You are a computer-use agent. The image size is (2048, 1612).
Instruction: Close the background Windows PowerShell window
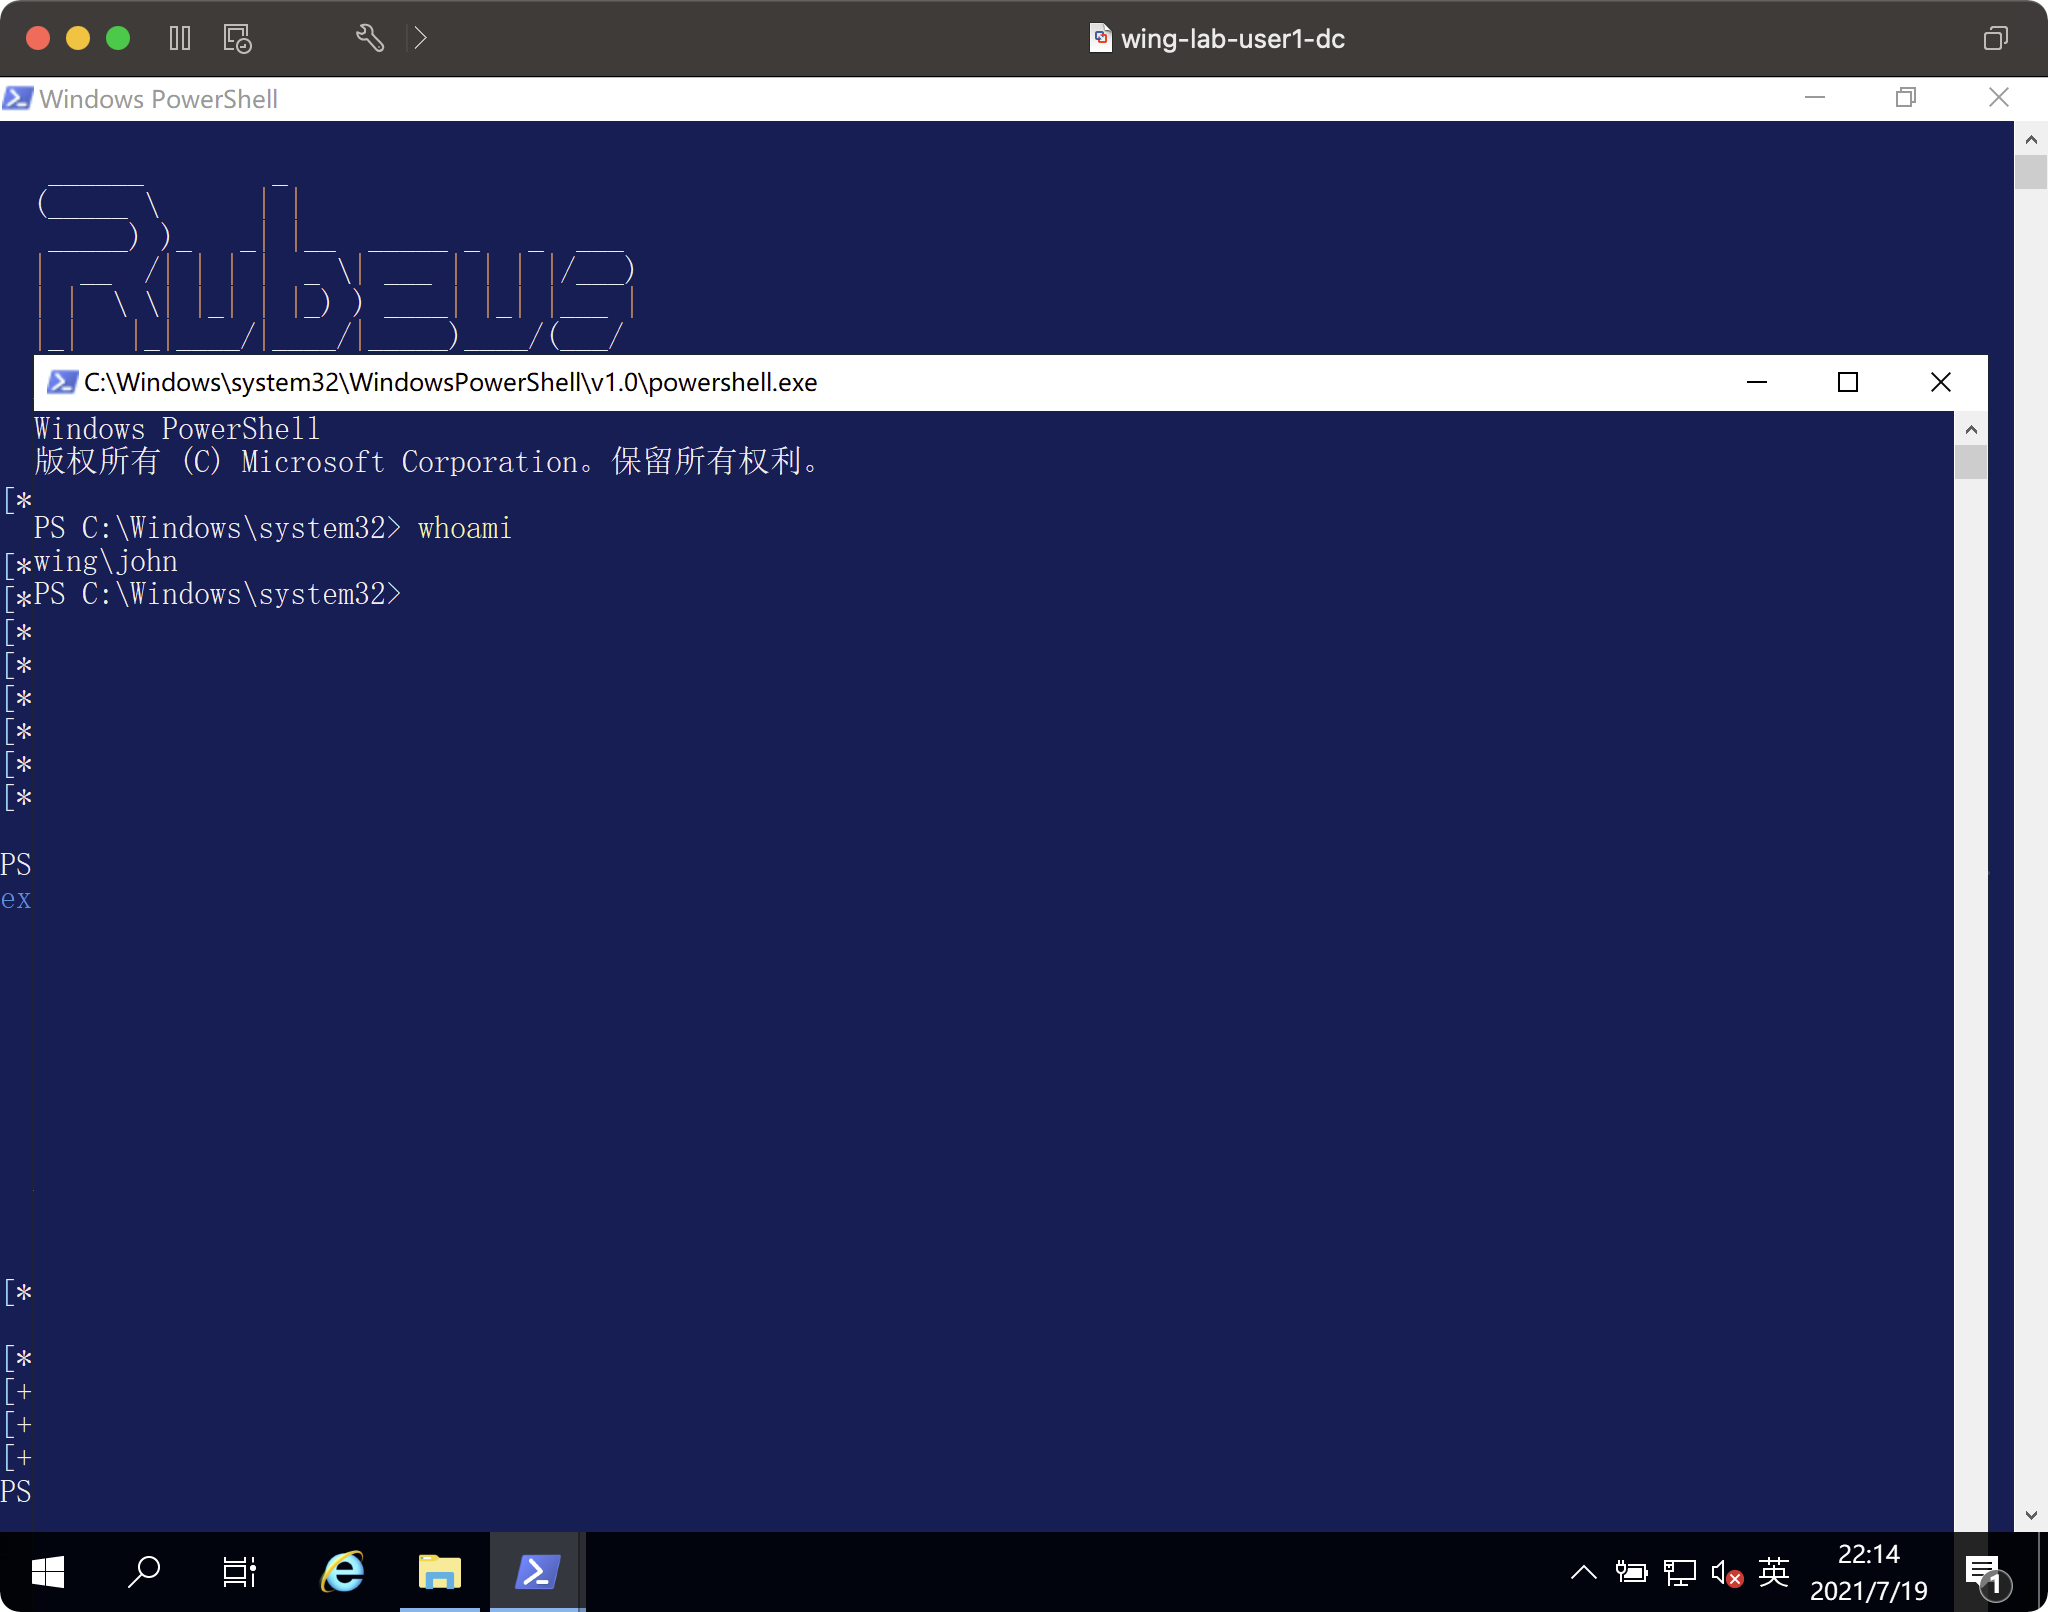point(1998,98)
